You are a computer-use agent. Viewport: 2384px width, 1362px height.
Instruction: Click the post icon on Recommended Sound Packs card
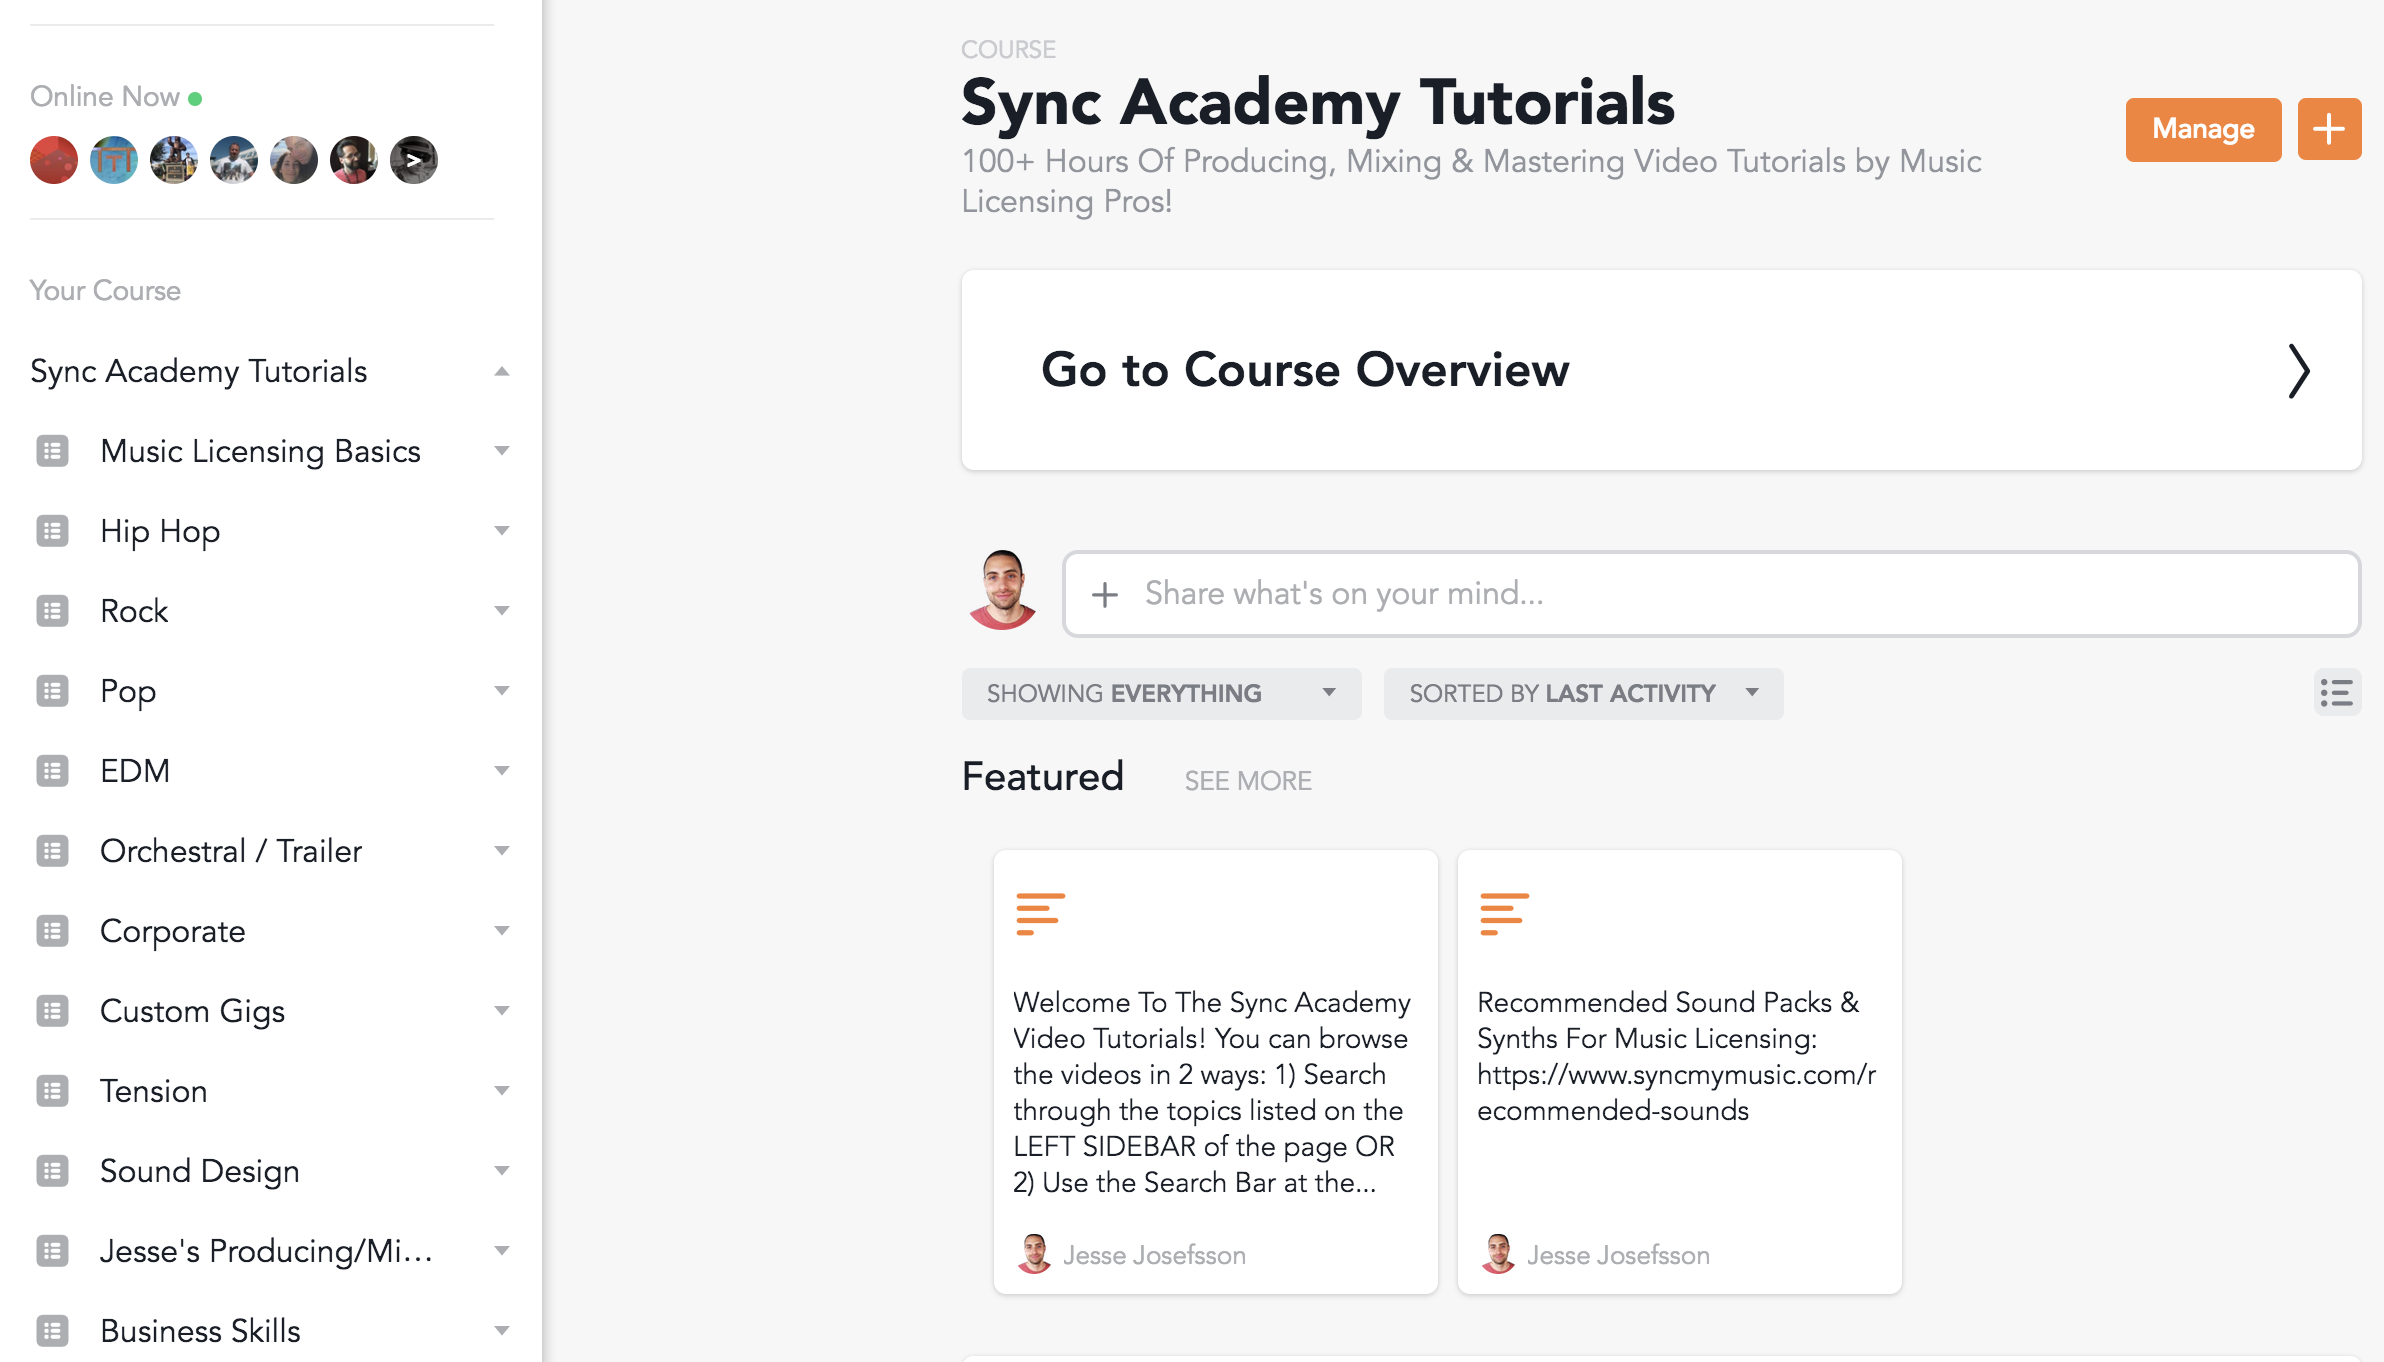tap(1504, 913)
